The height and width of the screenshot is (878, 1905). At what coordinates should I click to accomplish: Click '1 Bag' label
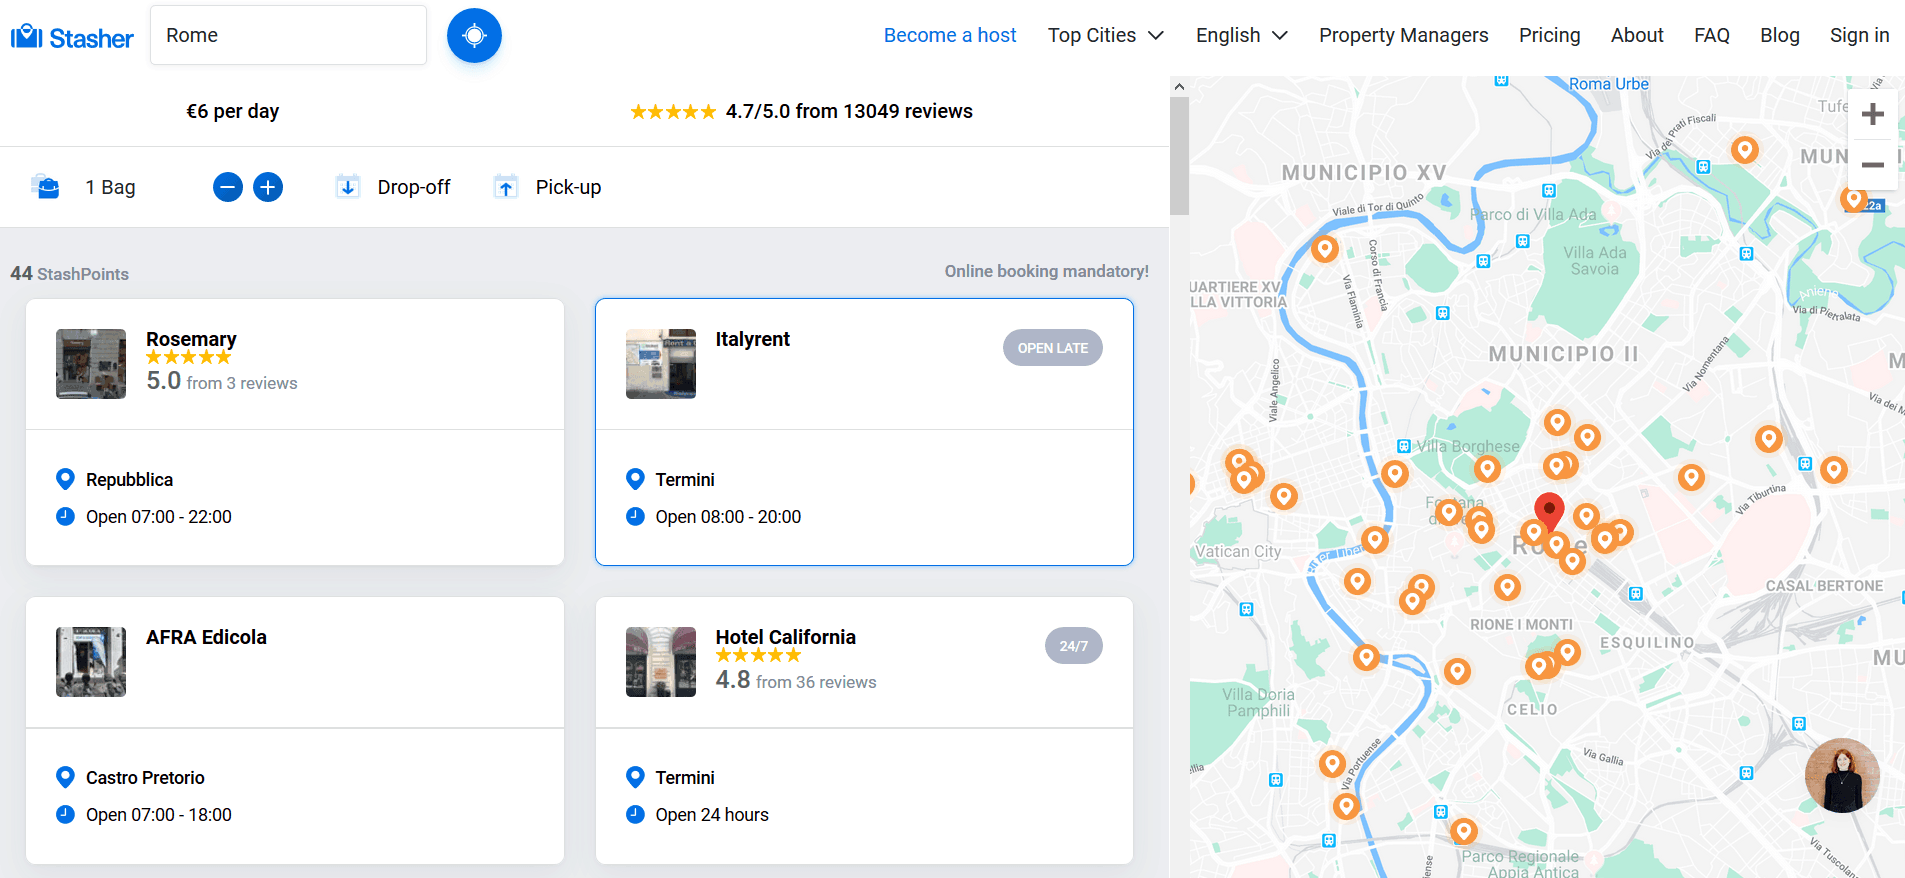tap(110, 187)
